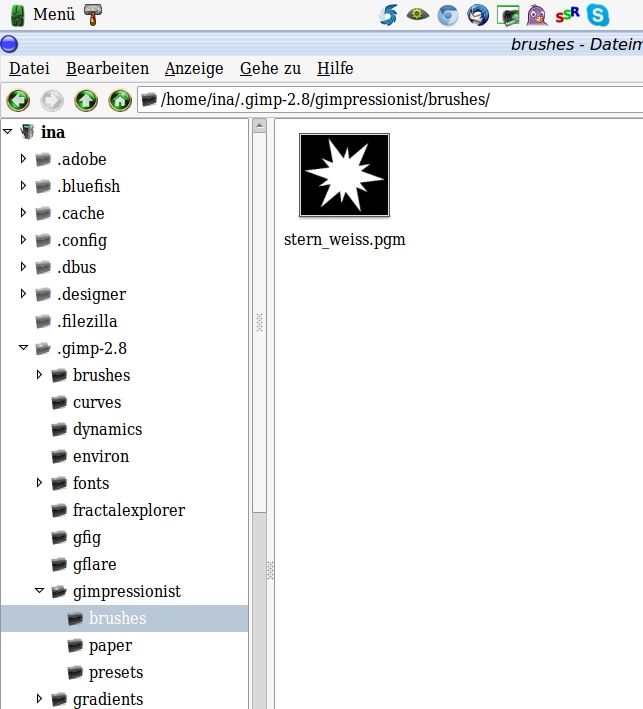Launch the SSR screen recorder icon

567,15
